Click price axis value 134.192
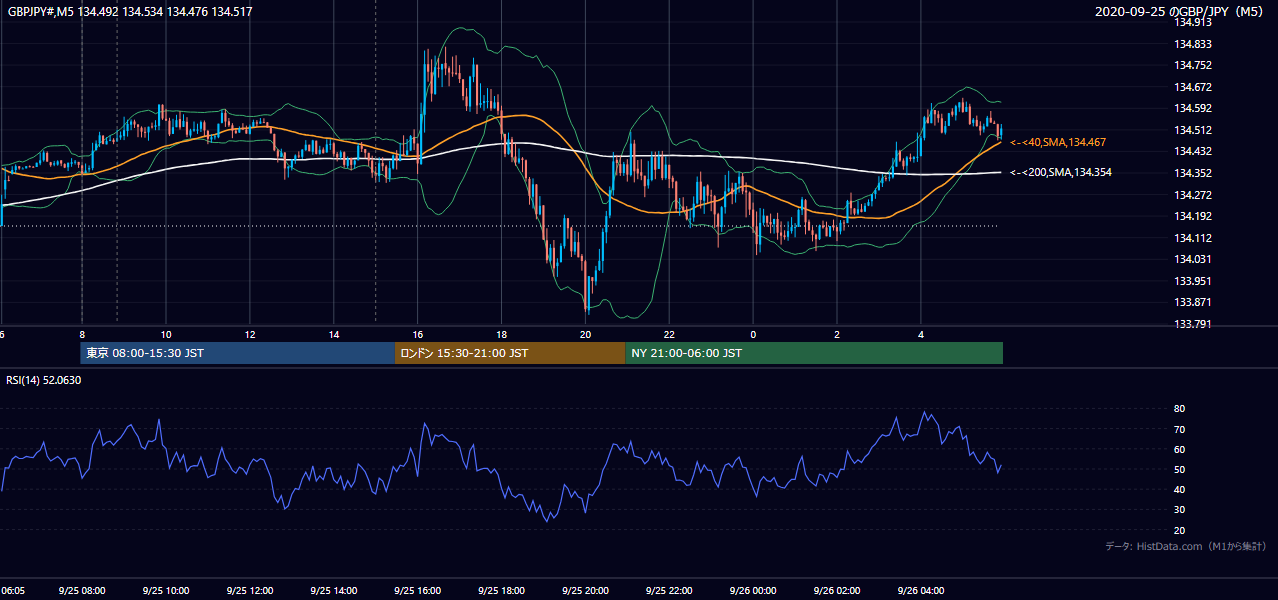The height and width of the screenshot is (600, 1278). click(x=1193, y=216)
